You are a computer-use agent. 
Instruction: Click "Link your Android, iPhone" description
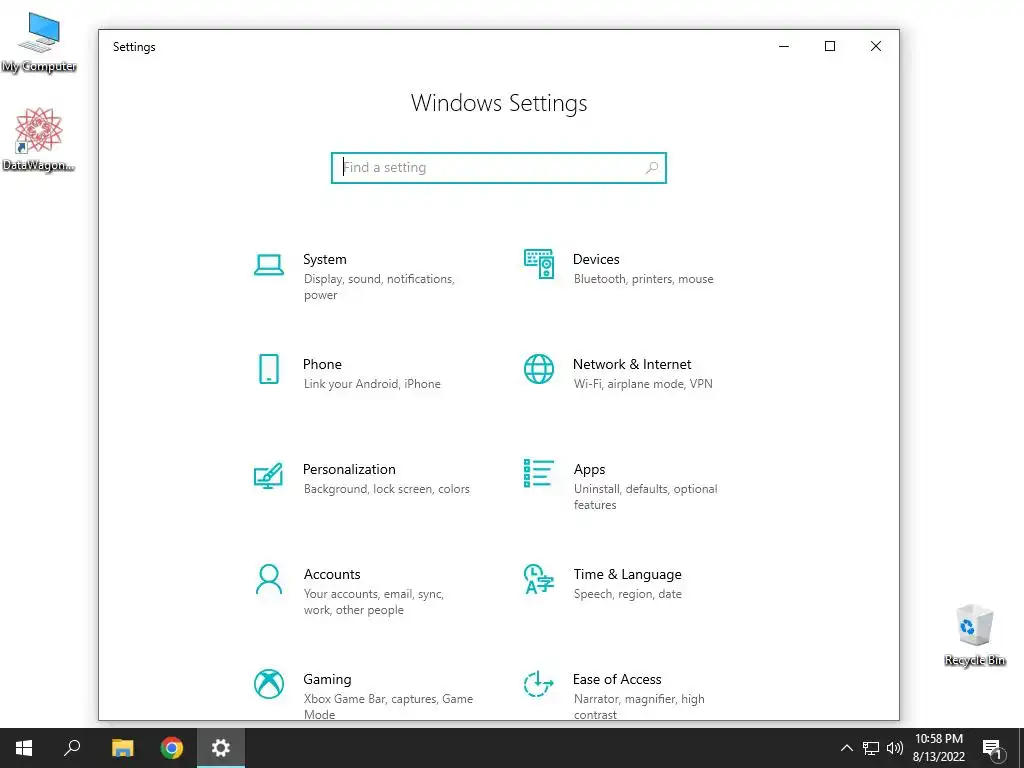pyautogui.click(x=372, y=384)
